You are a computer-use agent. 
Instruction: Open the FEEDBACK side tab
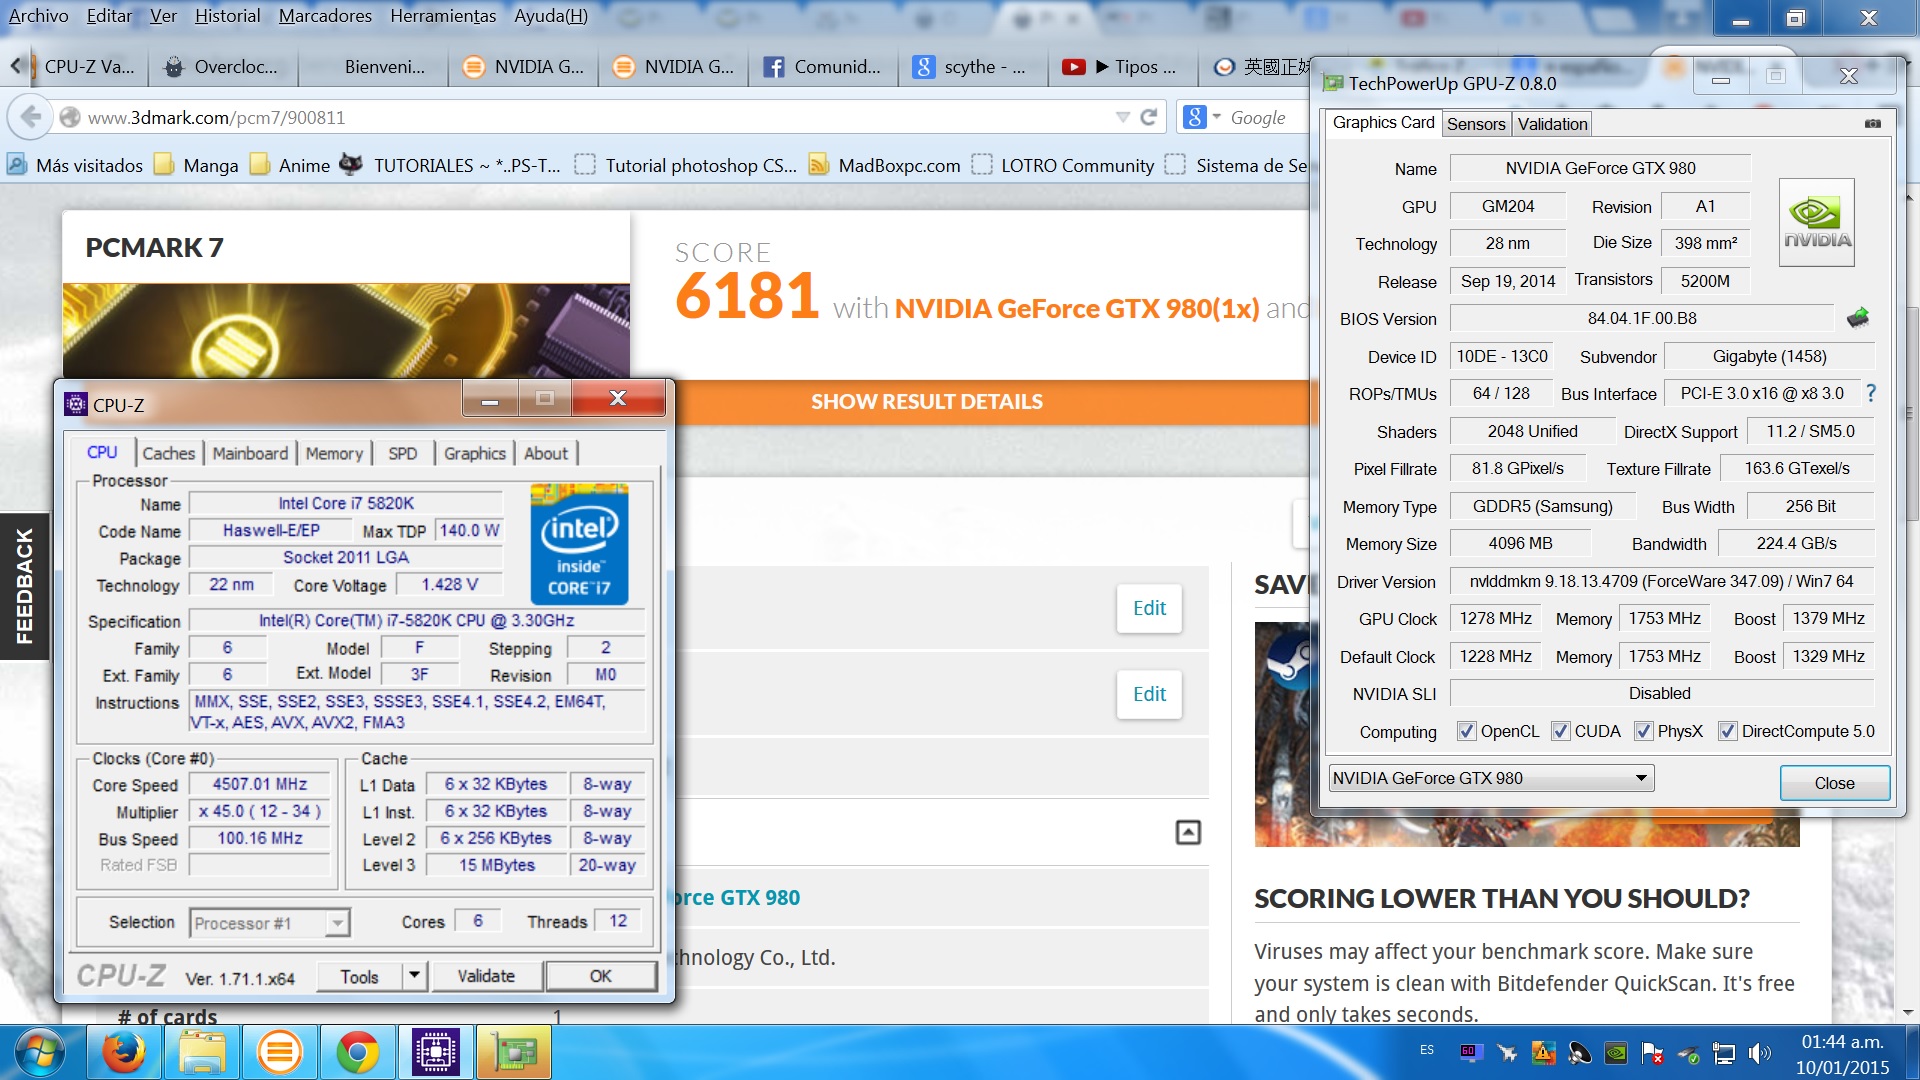[24, 586]
